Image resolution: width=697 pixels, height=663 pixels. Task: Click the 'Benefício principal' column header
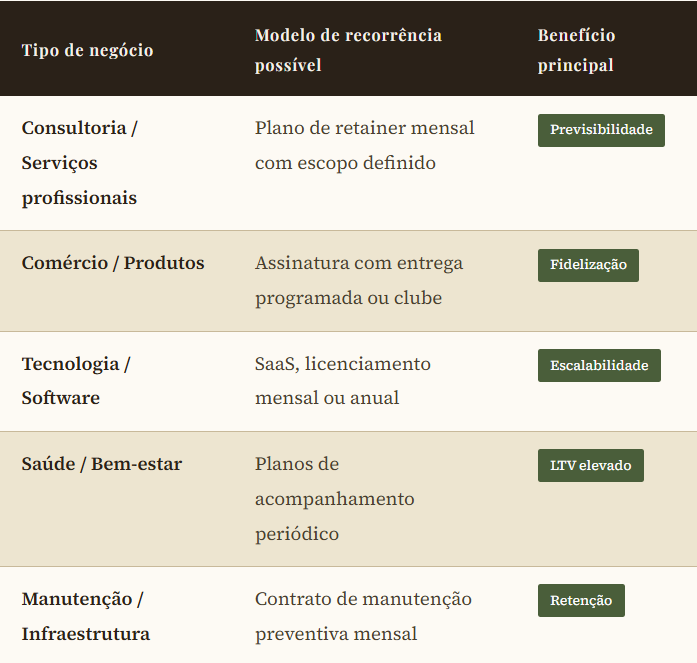click(x=576, y=50)
